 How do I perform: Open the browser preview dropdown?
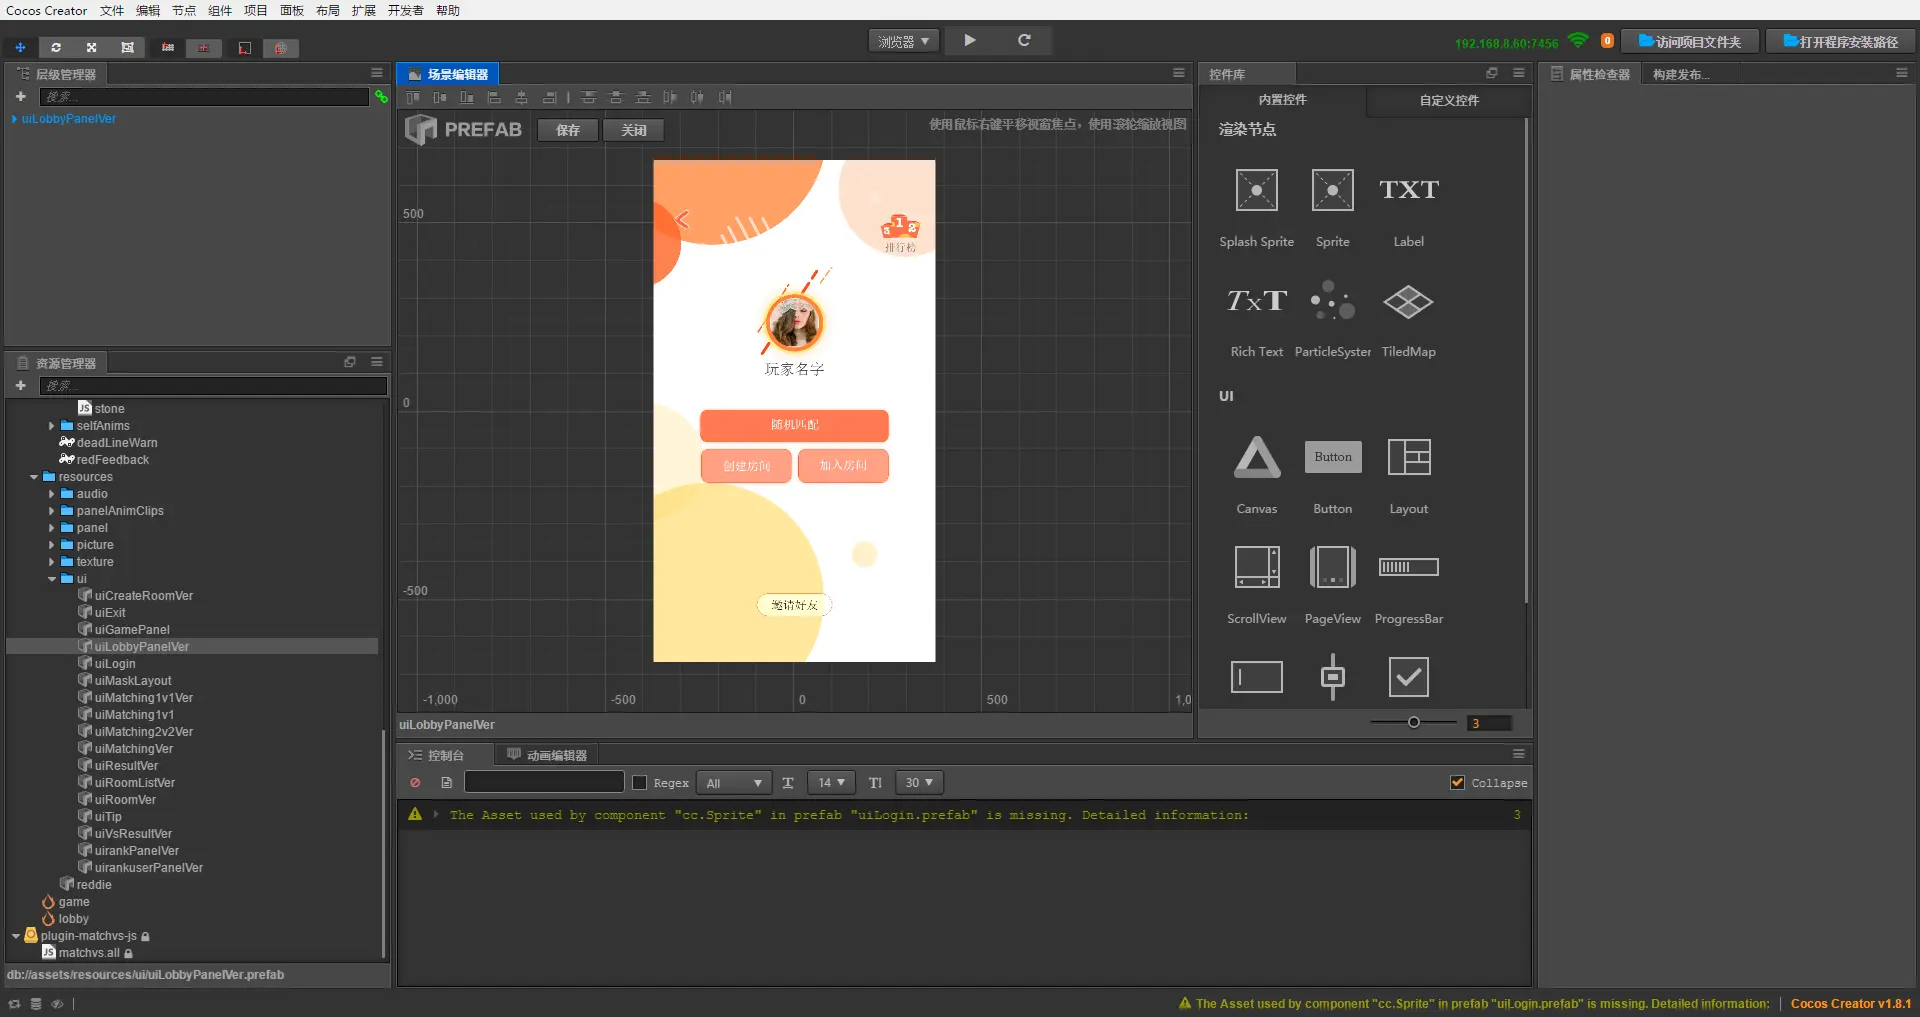point(903,41)
